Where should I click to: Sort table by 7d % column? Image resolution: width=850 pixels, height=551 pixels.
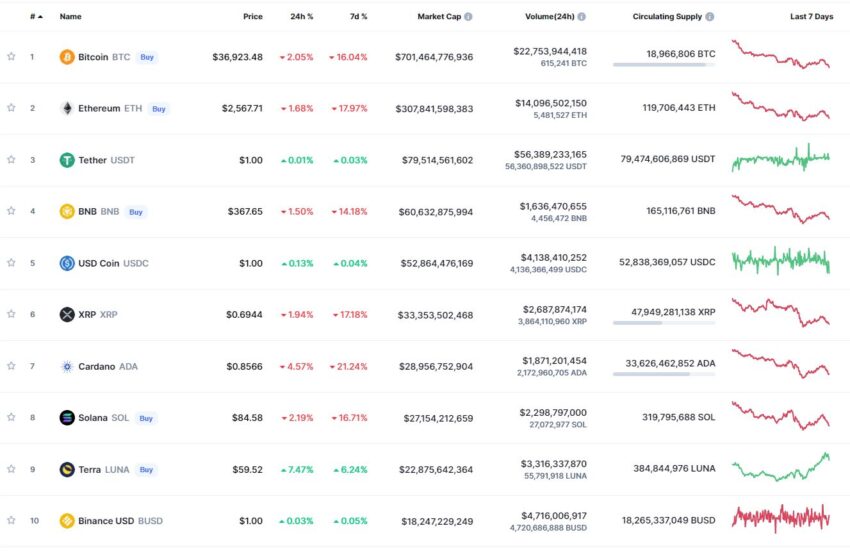click(x=358, y=17)
